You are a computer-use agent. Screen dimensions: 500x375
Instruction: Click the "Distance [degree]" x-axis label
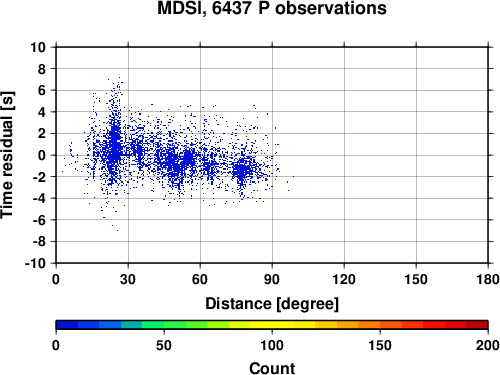(272, 304)
